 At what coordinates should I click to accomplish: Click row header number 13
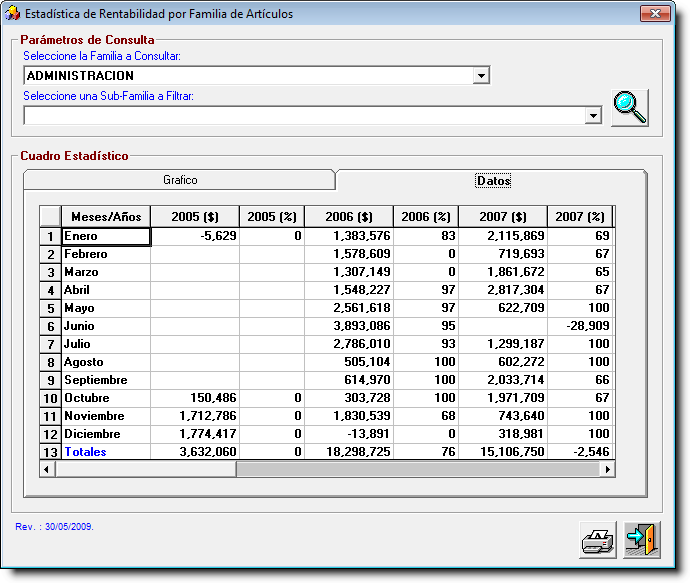(50, 452)
